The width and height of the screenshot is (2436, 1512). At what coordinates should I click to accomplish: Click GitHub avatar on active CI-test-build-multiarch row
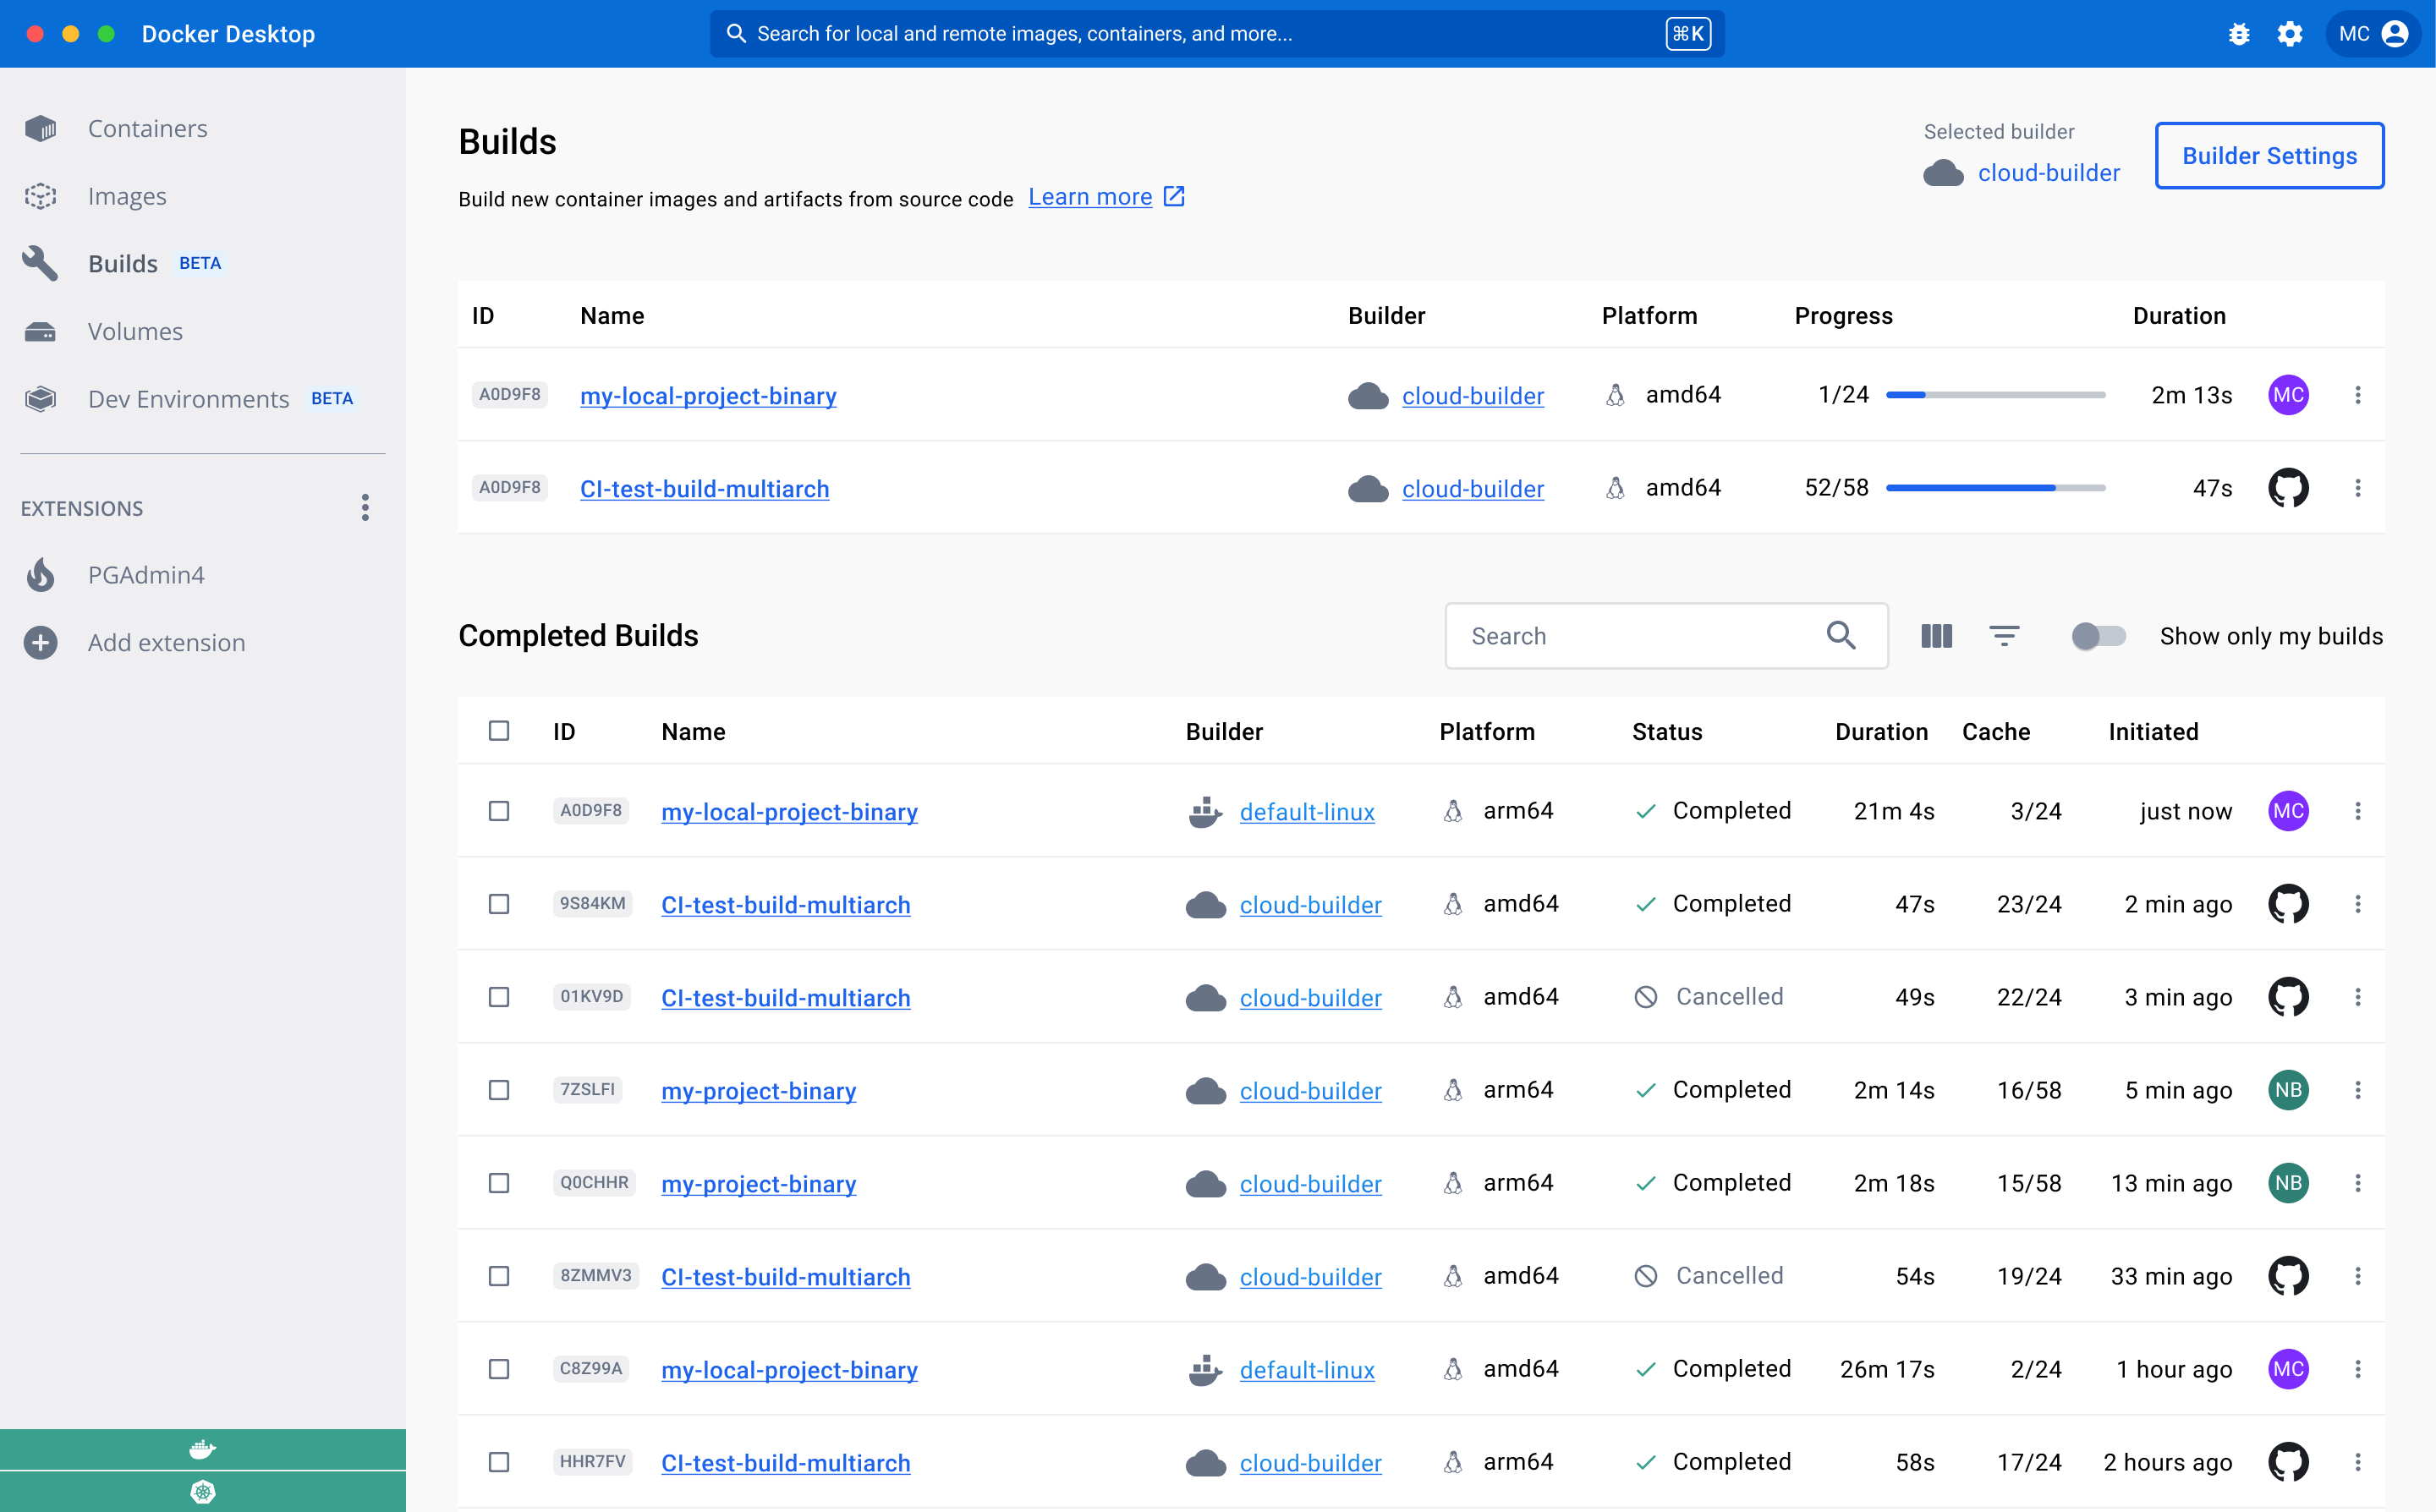[2288, 488]
